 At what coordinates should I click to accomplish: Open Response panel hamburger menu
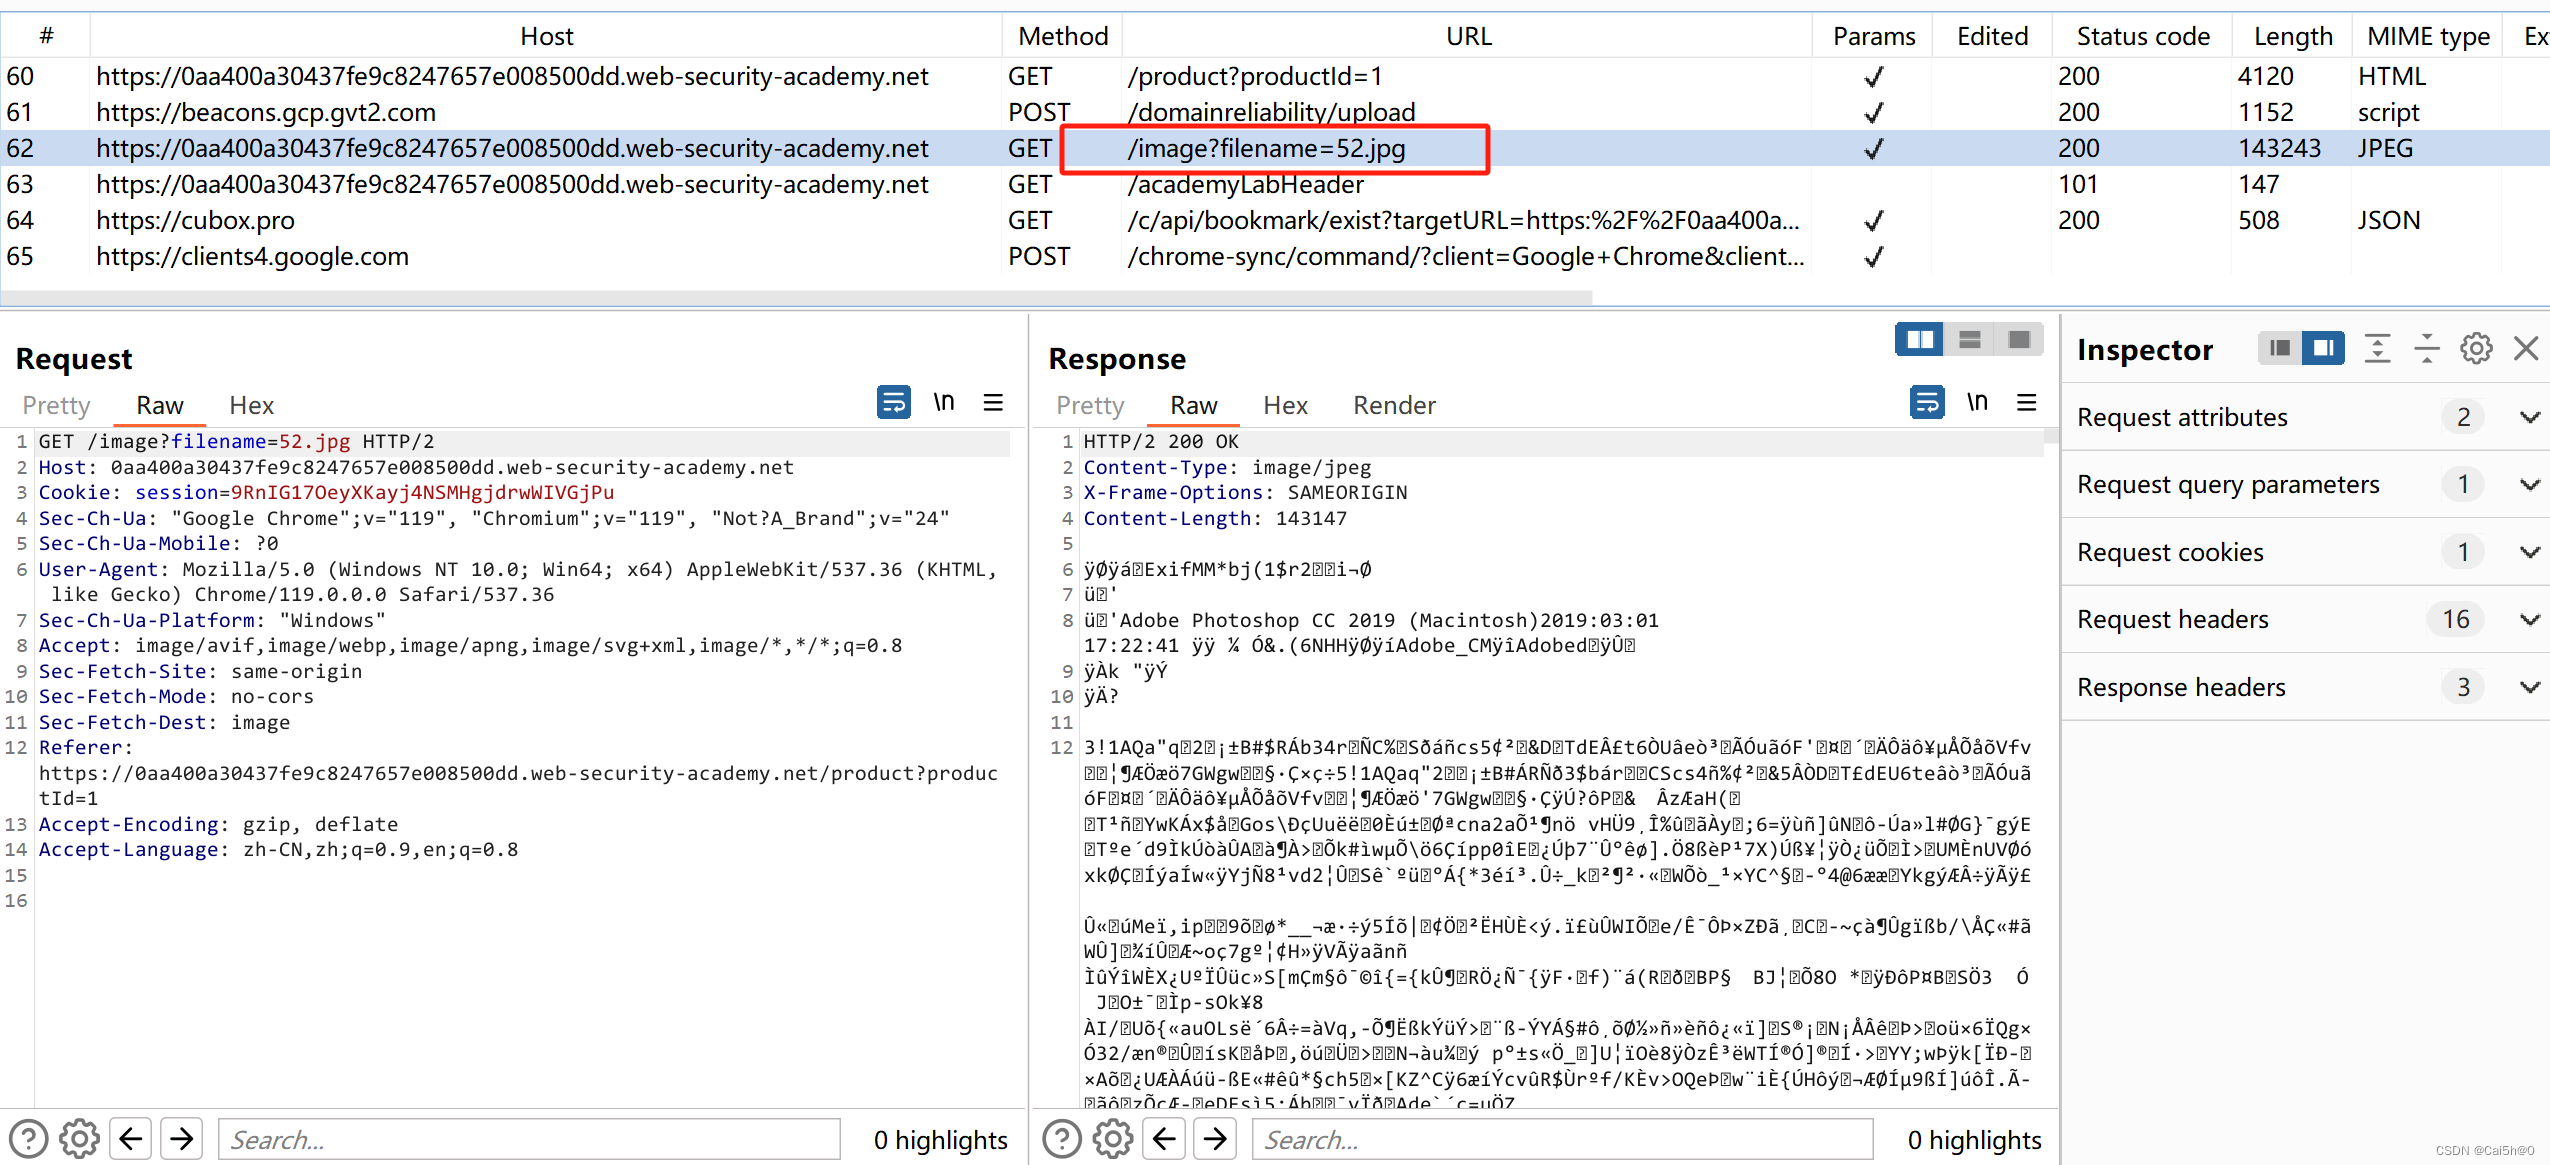point(2027,402)
